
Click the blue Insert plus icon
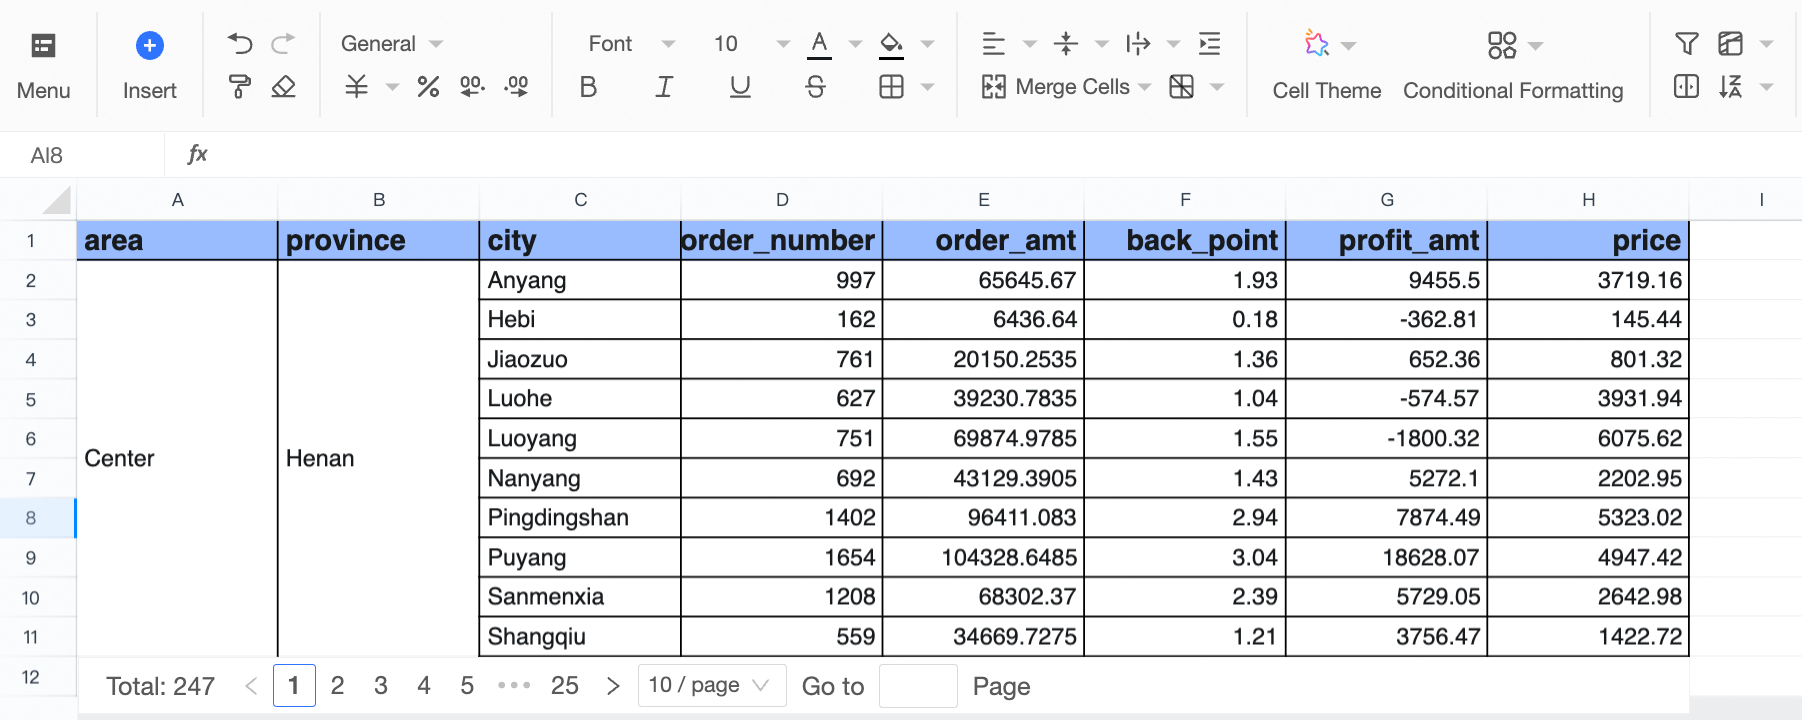(149, 45)
